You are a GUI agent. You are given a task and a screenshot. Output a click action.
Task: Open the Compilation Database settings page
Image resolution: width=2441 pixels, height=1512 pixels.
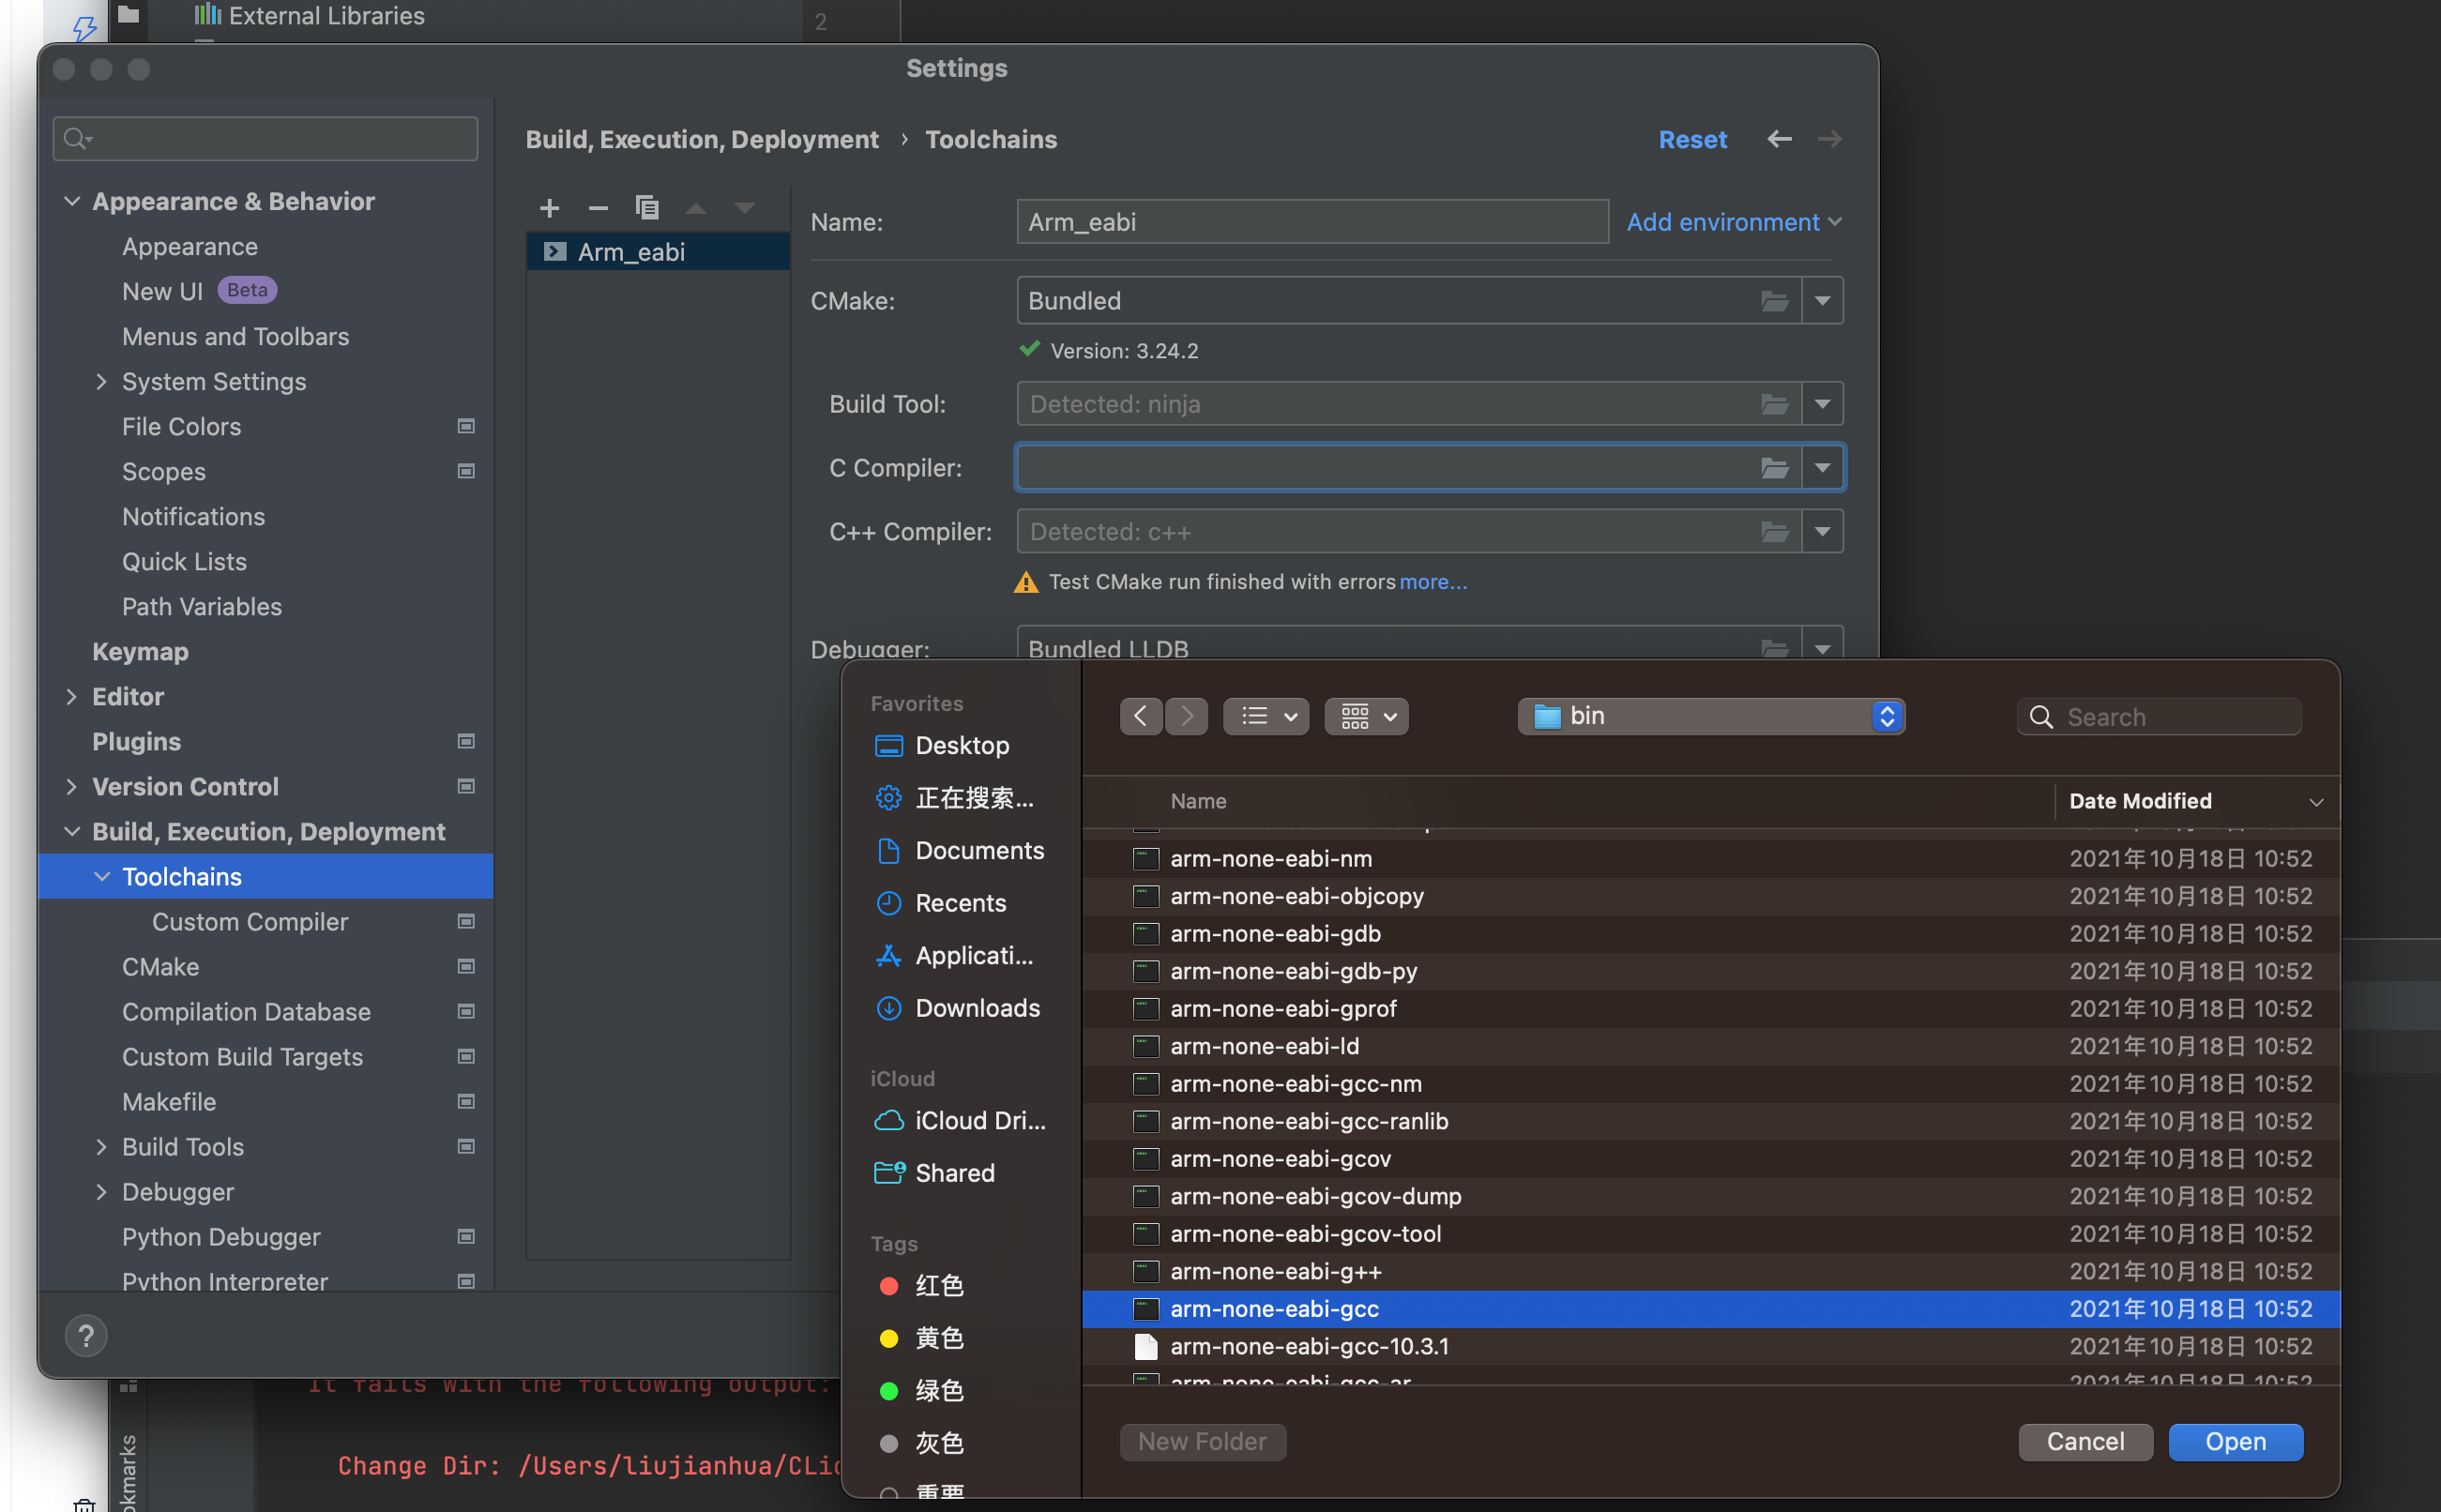coord(246,1012)
